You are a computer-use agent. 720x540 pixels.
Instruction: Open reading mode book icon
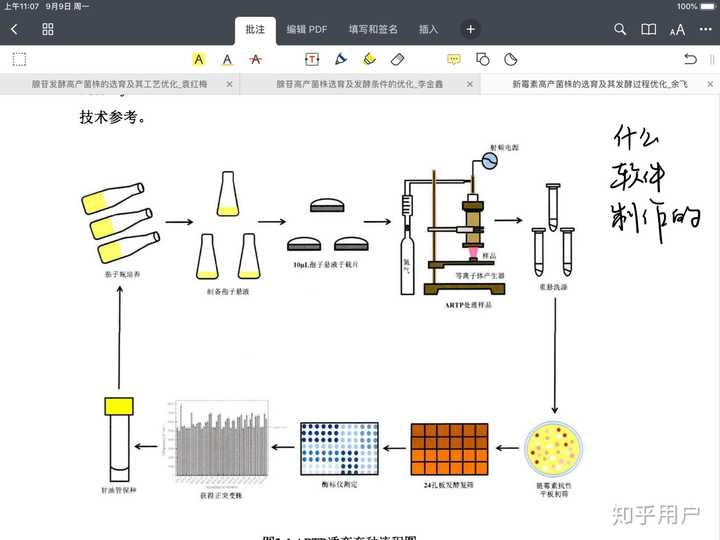coord(648,30)
